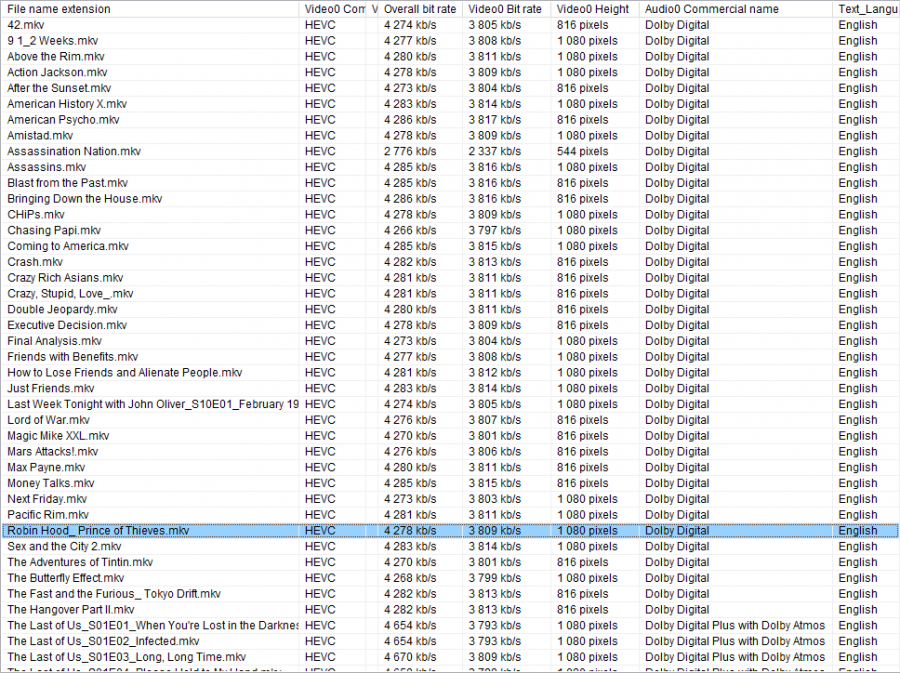Select Crazy Rich Asians.mkv
The height and width of the screenshot is (673, 900).
(65, 278)
